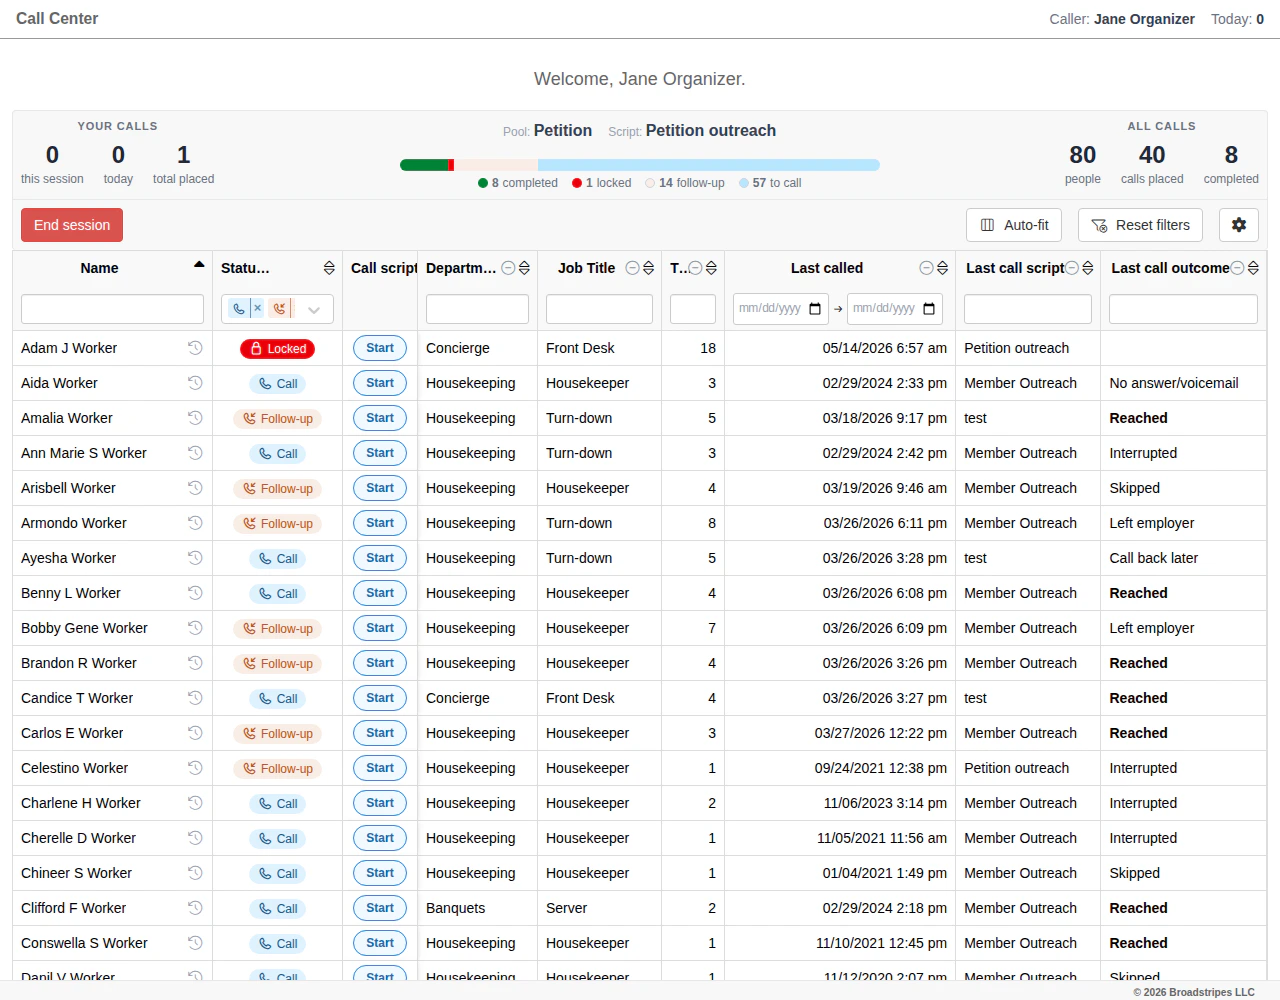Show call history for Ayesha Worker
The image size is (1280, 1000).
195,558
